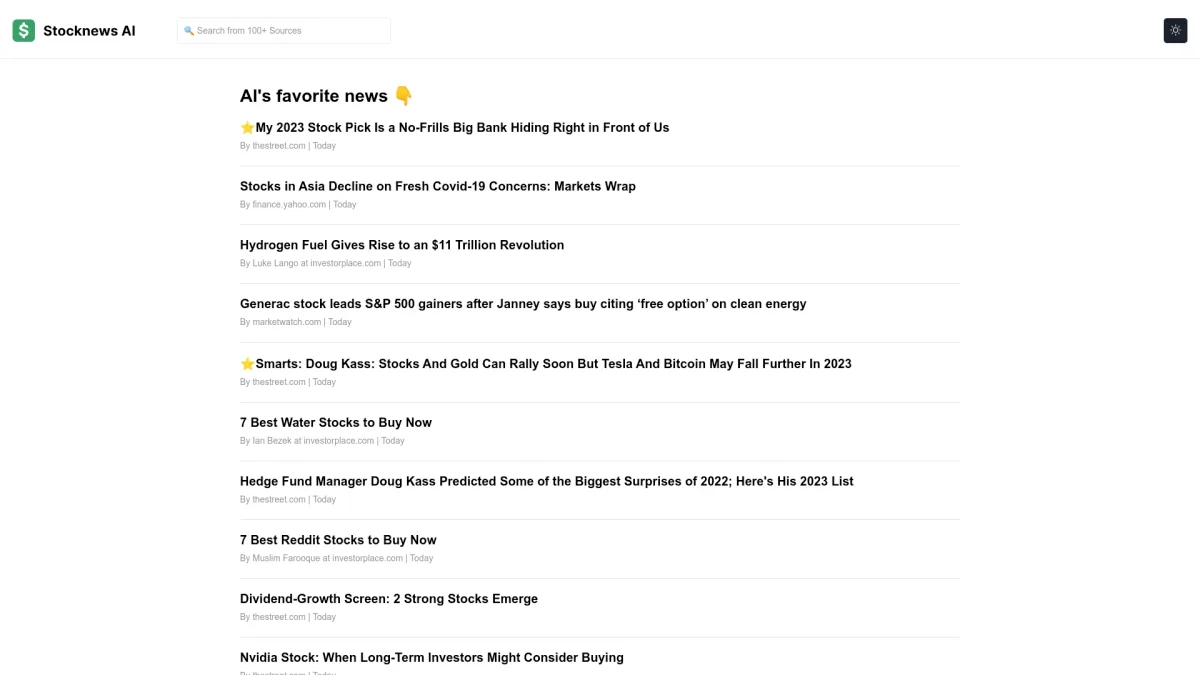Image resolution: width=1200 pixels, height=675 pixels.
Task: Open the starred My 2023 Stock Pick article
Action: 462,128
